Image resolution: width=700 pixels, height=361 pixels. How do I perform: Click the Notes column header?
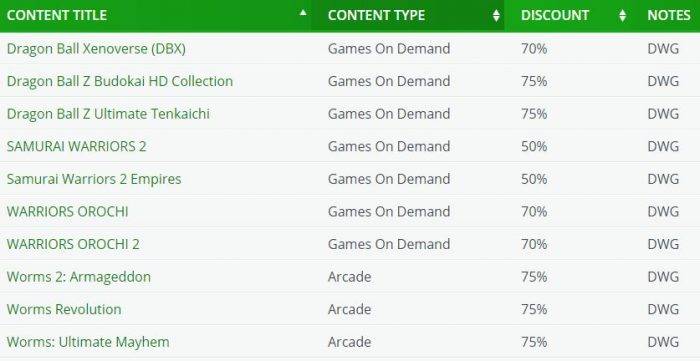670,16
